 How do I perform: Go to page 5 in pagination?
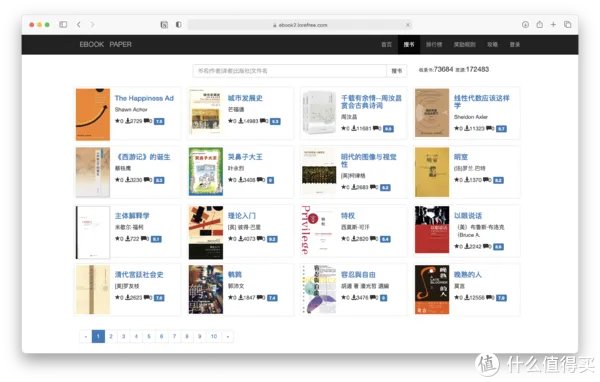tap(149, 336)
